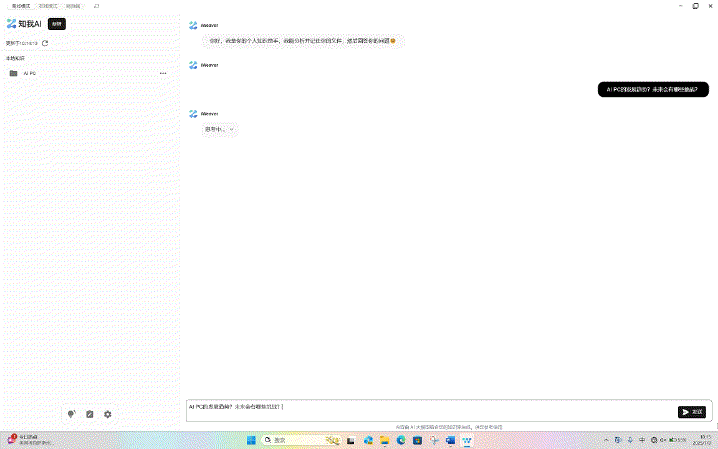Open the three-dot menu for AI PC

pyautogui.click(x=163, y=73)
